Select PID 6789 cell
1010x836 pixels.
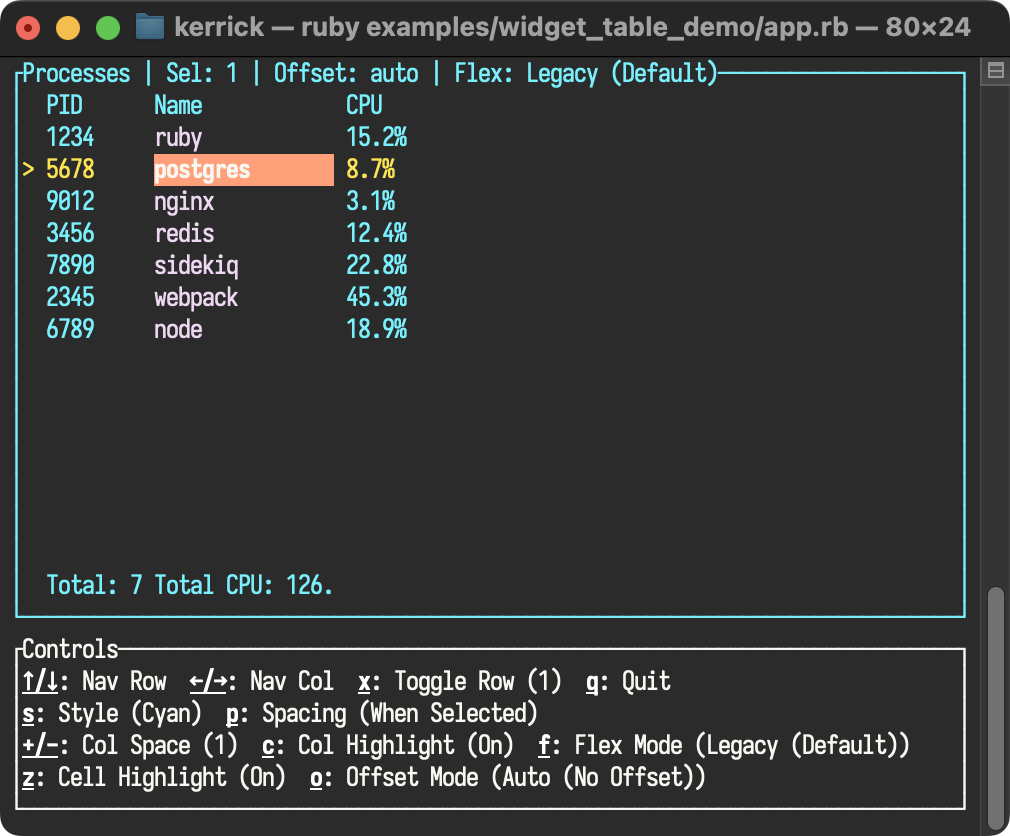click(70, 329)
